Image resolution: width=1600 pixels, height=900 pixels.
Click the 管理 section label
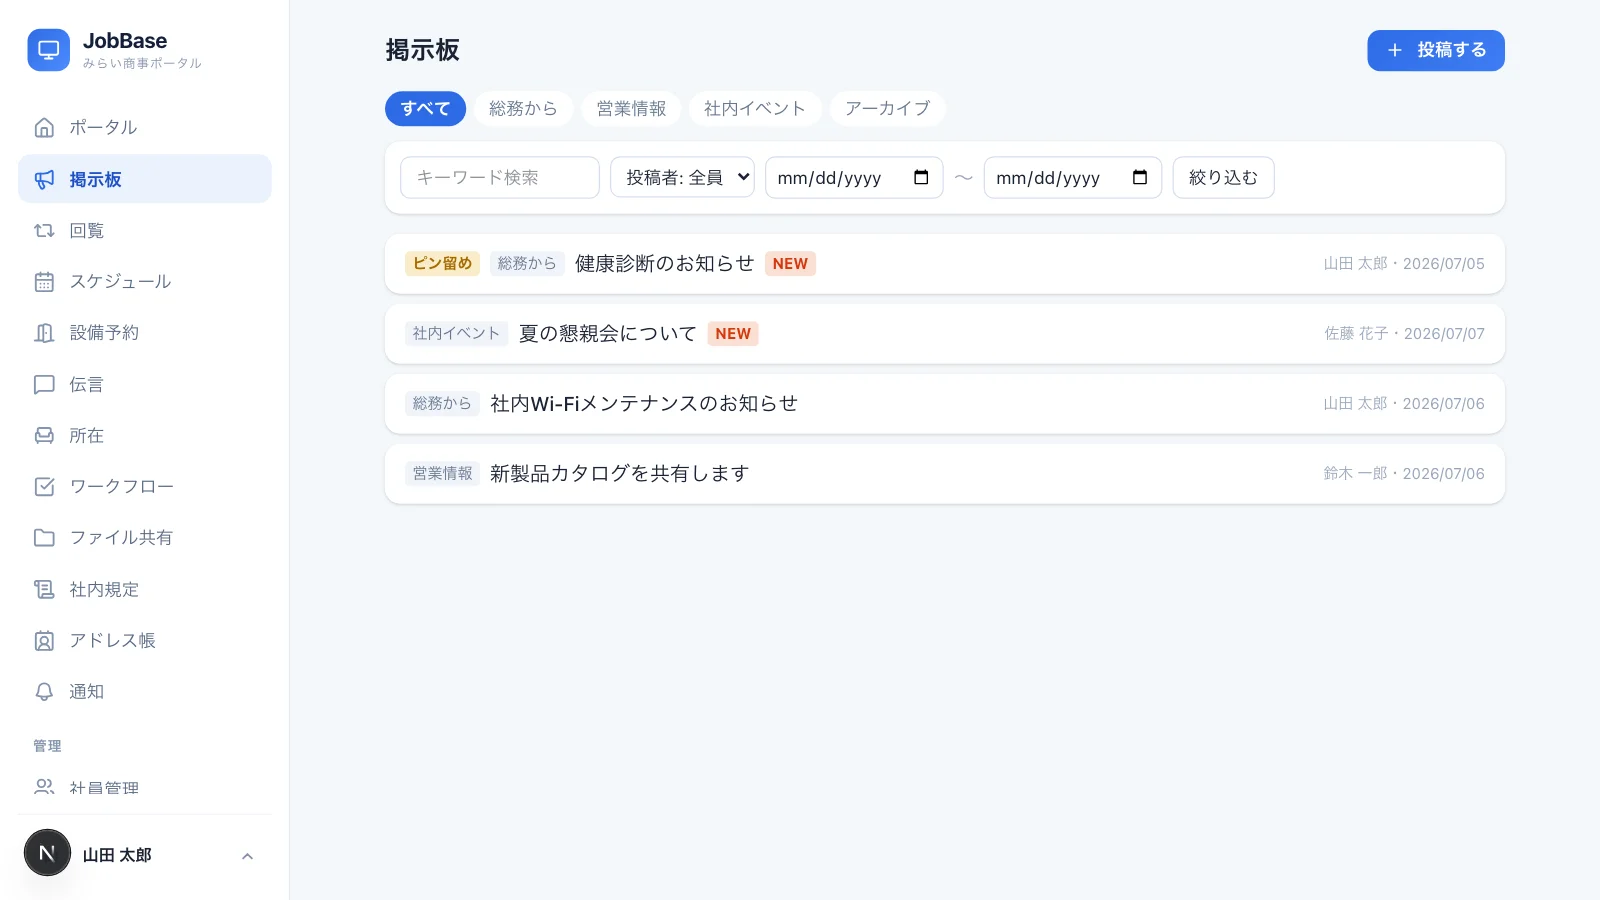[x=47, y=746]
